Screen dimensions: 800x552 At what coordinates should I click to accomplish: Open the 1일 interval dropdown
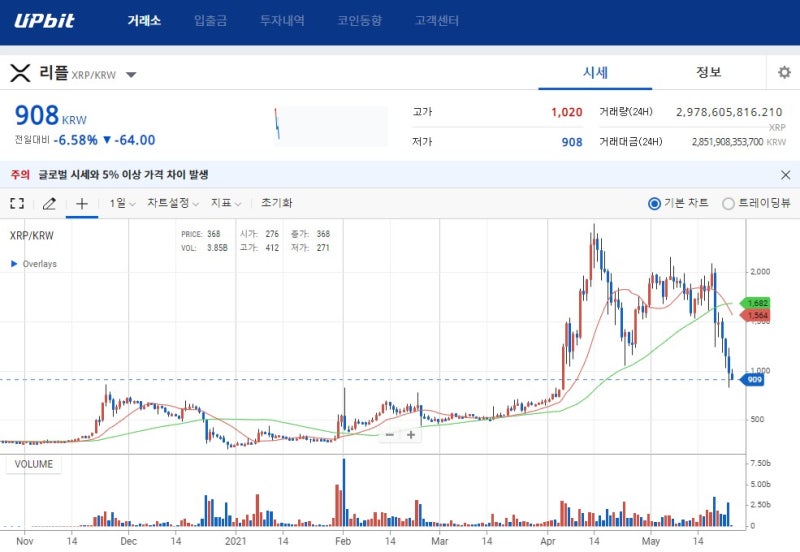point(122,203)
